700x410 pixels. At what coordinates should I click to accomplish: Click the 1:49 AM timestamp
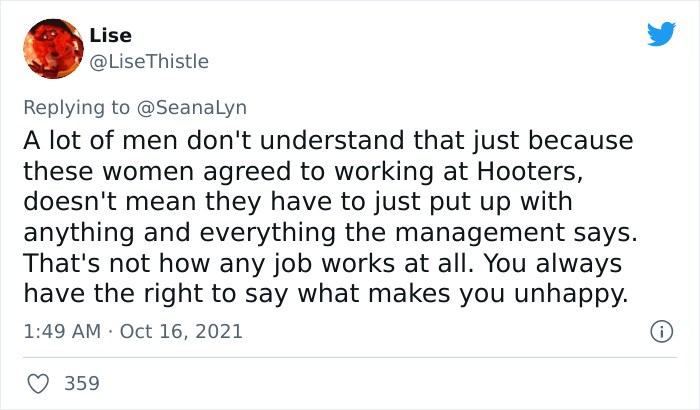(62, 331)
